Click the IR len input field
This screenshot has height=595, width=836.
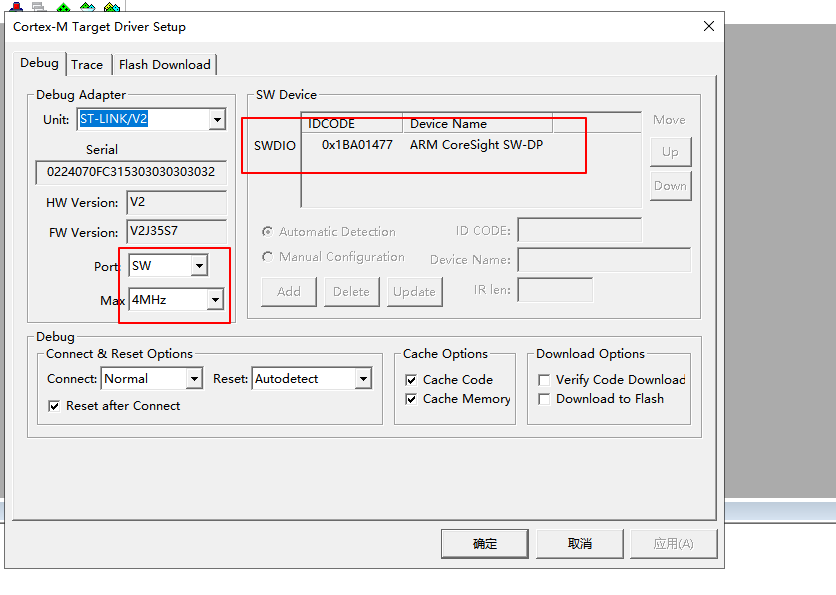click(x=555, y=290)
